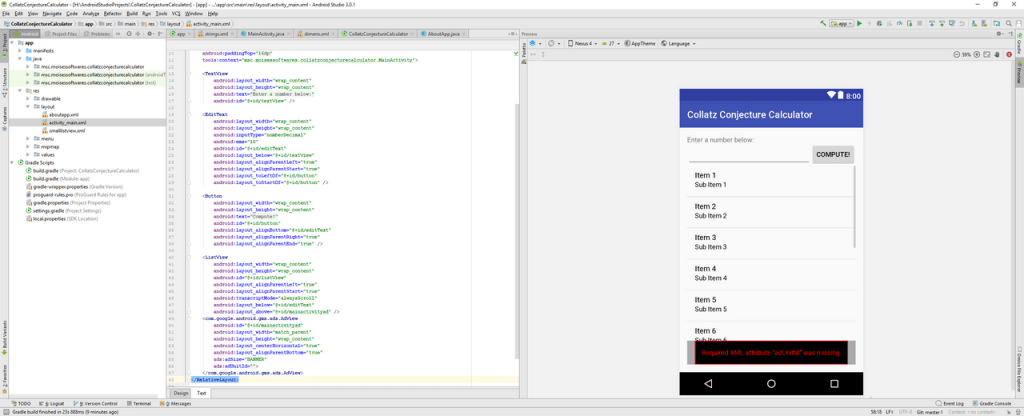Open the Refactor menu
The image size is (1024, 416).
coord(113,13)
